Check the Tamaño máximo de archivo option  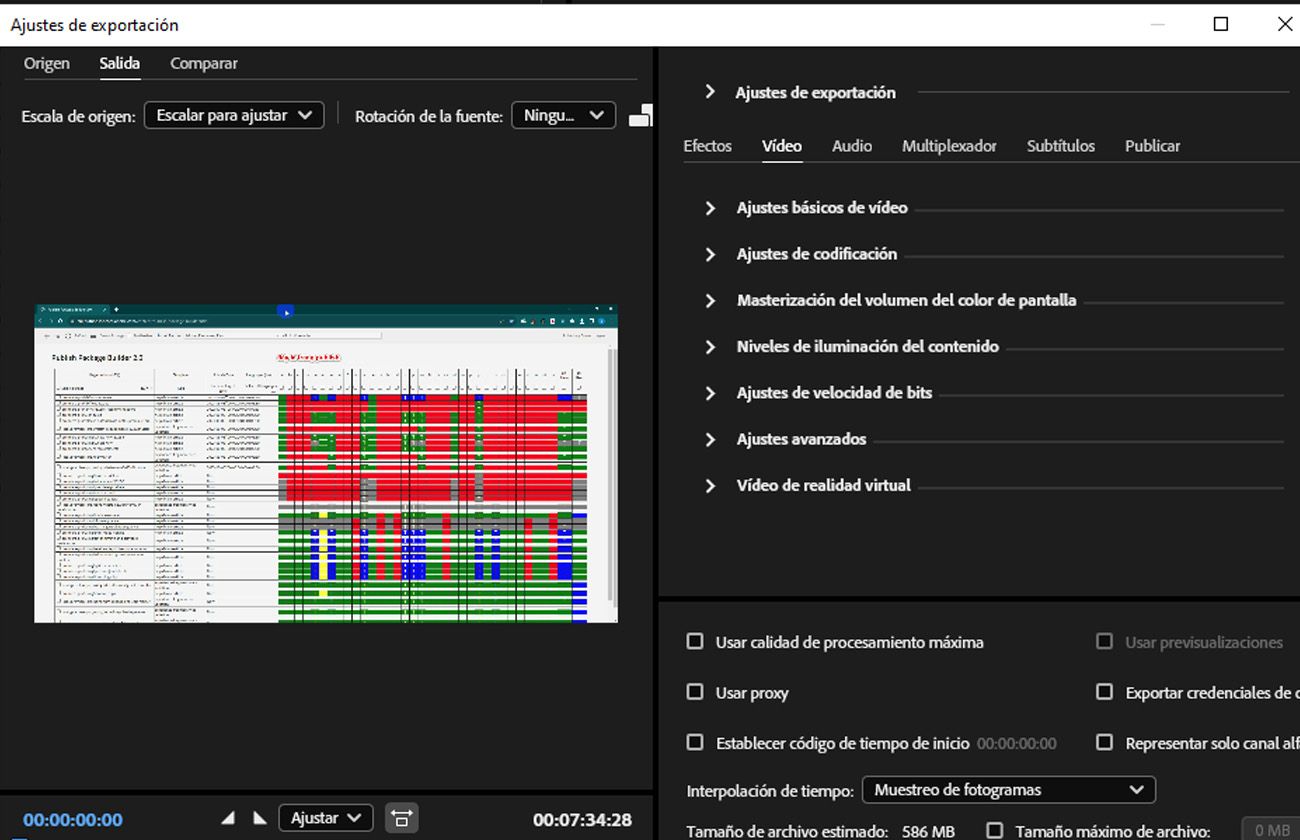point(996,830)
